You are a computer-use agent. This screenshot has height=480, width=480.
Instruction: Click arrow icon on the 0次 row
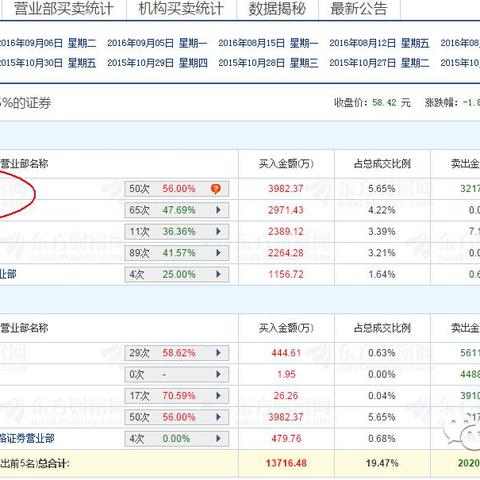pyautogui.click(x=219, y=374)
